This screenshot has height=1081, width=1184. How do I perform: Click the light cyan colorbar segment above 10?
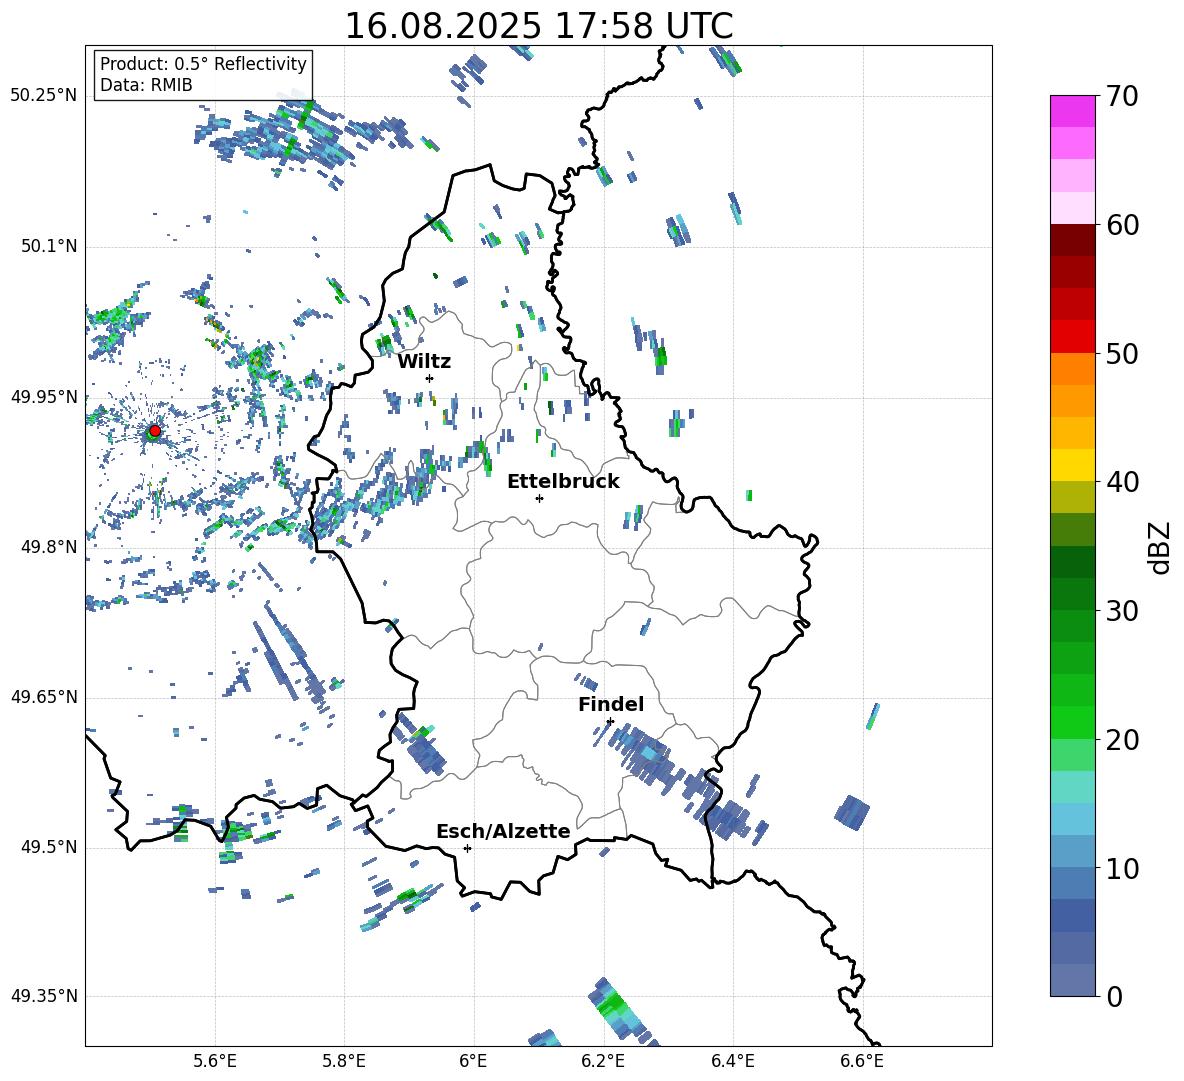[1072, 819]
